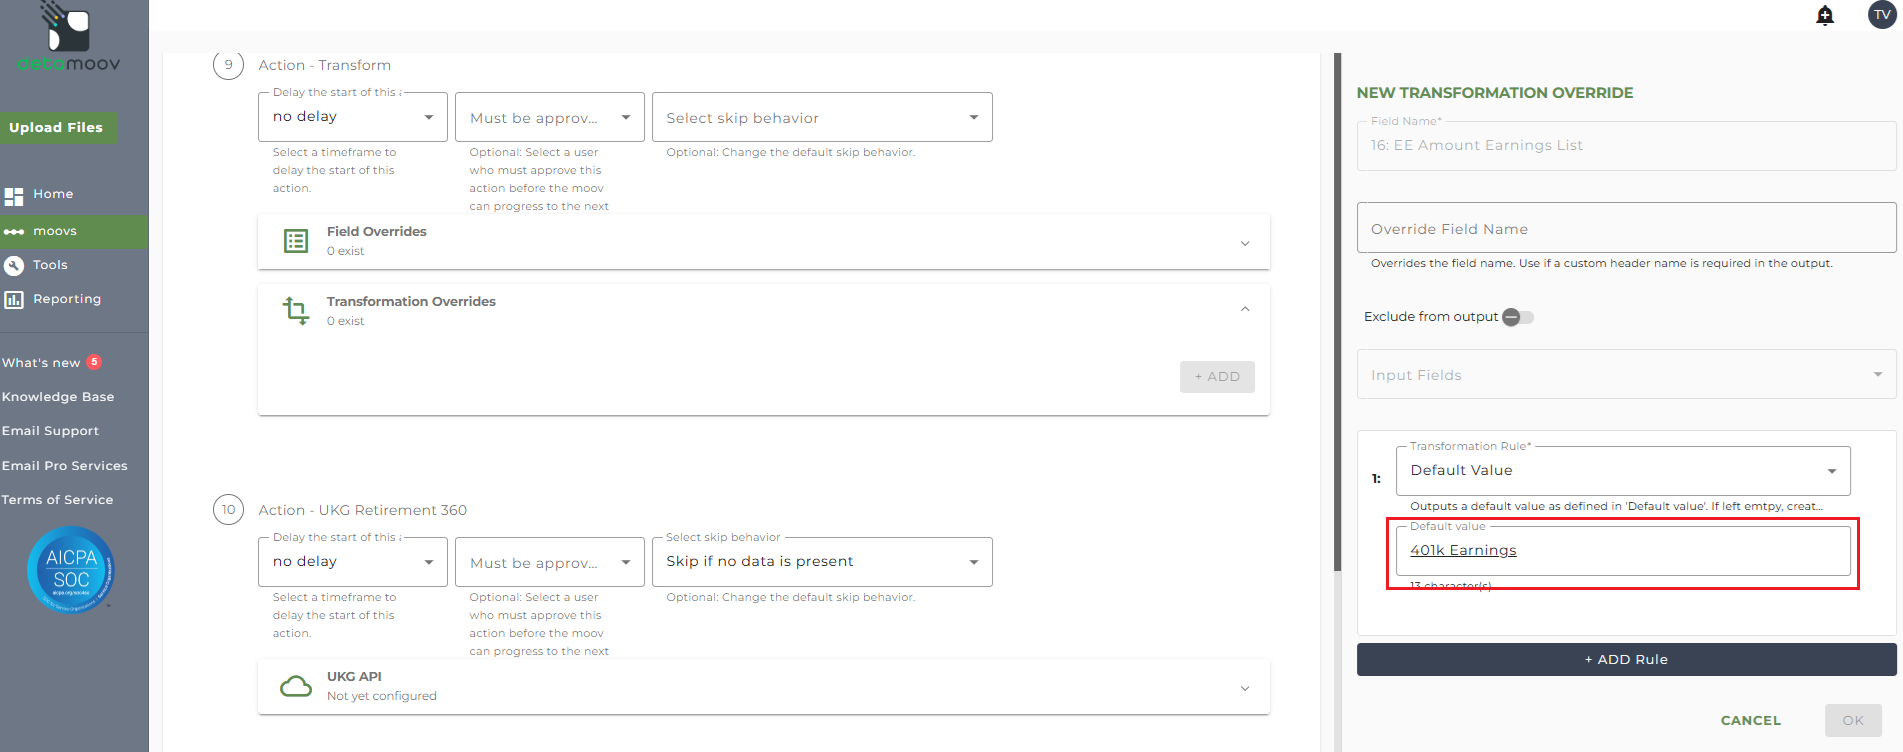1903x752 pixels.
Task: Click the UKG API cloud icon
Action: tap(296, 686)
